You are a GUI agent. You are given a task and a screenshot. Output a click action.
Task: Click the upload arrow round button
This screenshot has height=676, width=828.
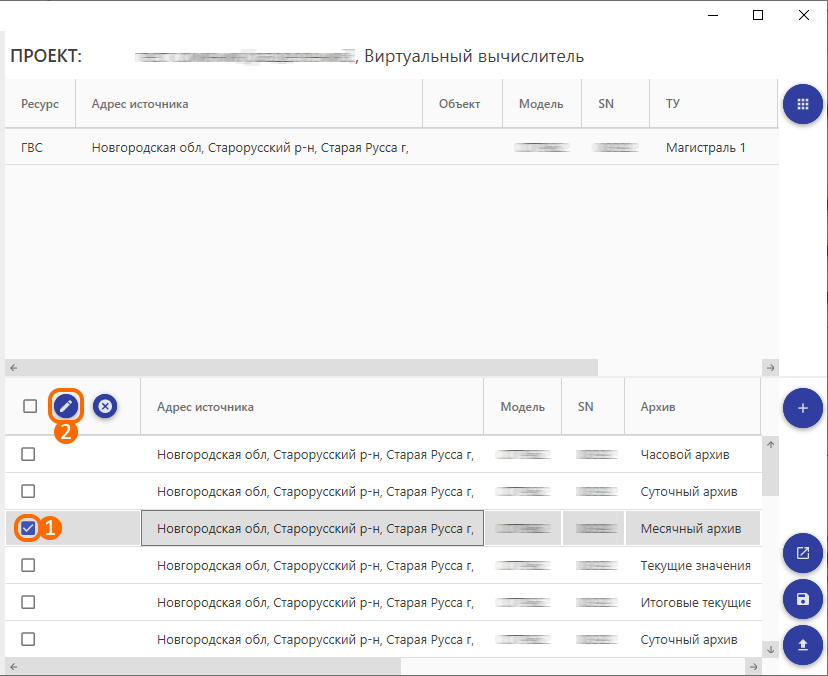pyautogui.click(x=803, y=645)
